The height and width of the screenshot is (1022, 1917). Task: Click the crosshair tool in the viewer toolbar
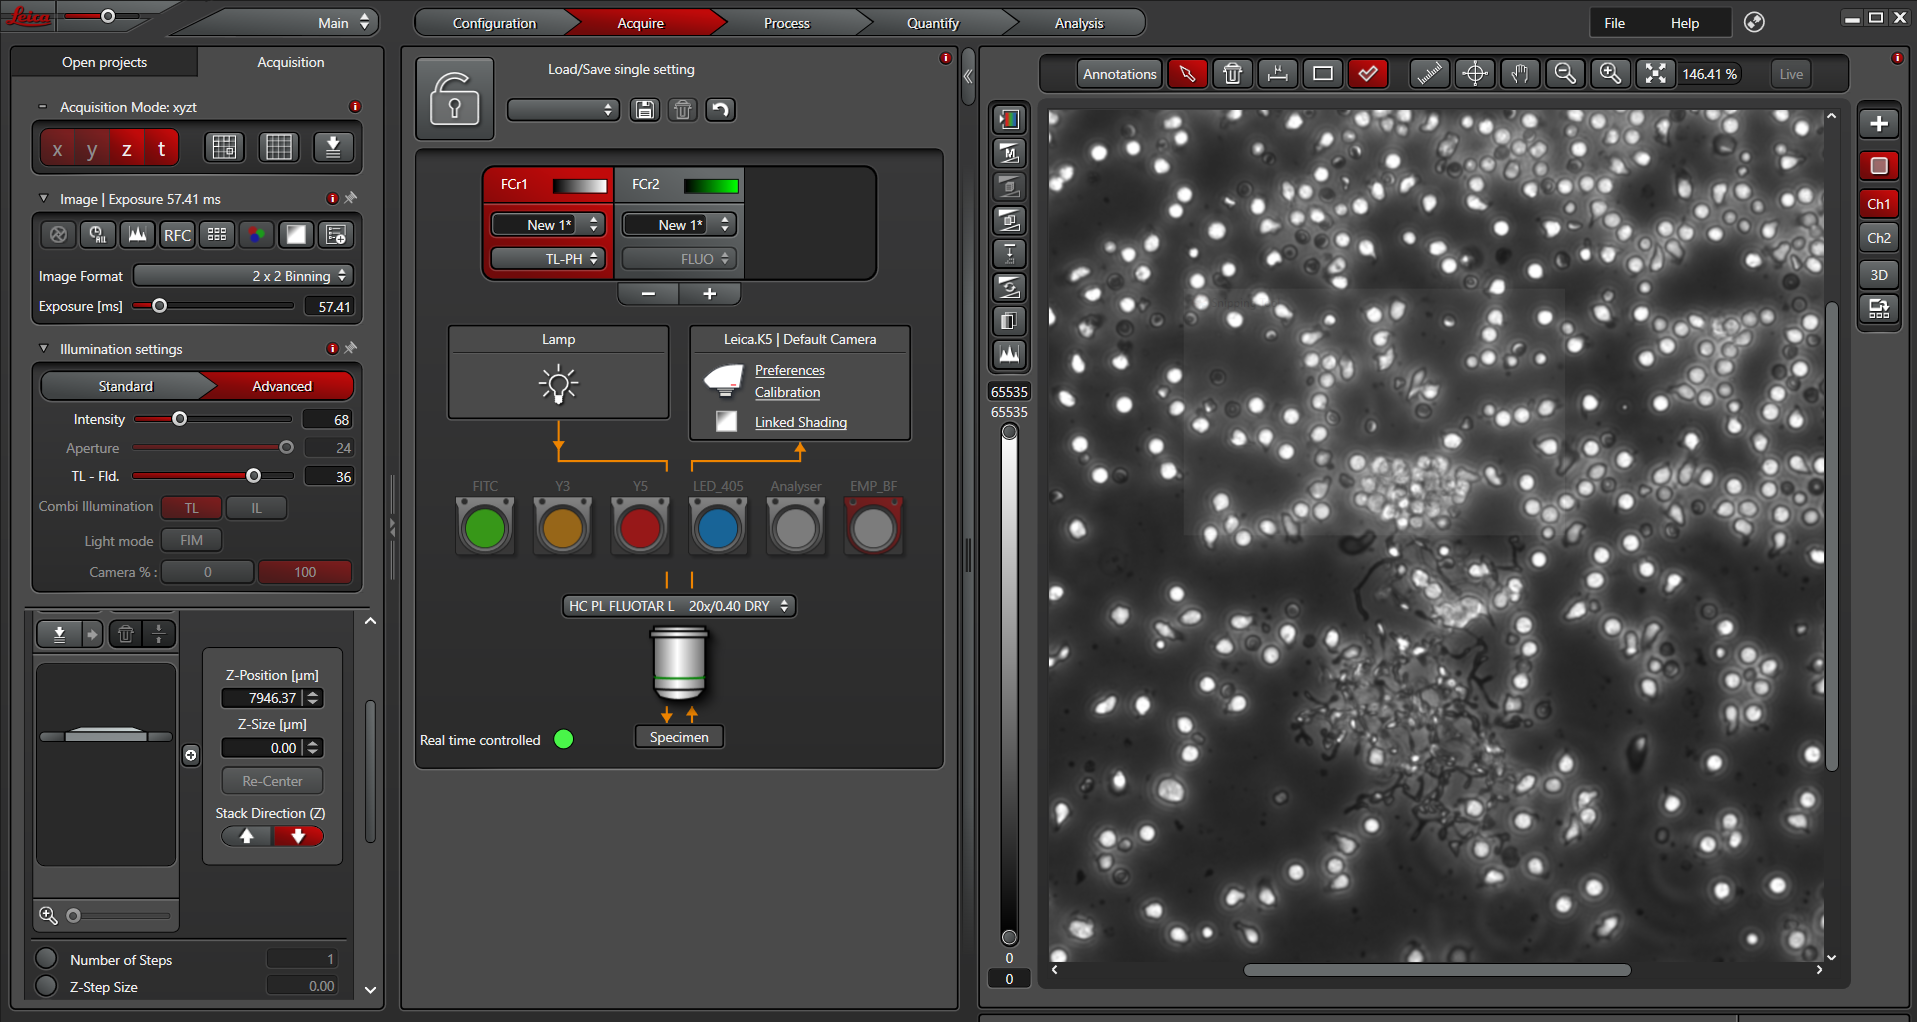point(1475,74)
